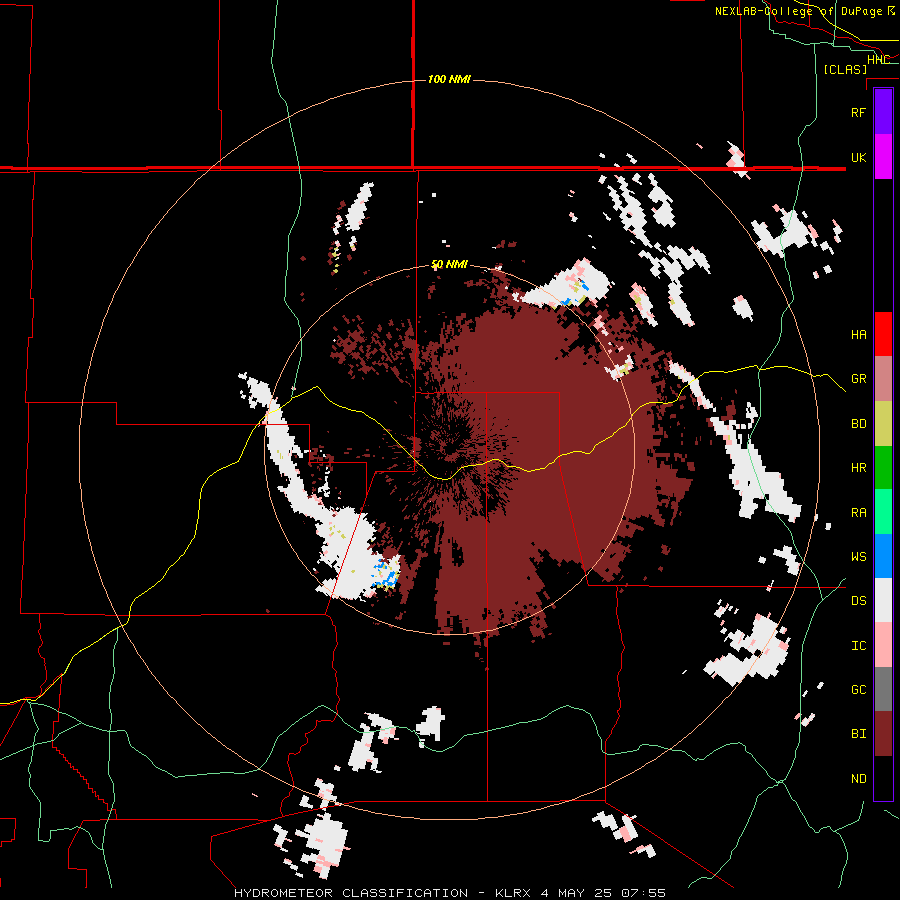This screenshot has width=900, height=900.
Task: Click the IC legend label
Action: (858, 646)
